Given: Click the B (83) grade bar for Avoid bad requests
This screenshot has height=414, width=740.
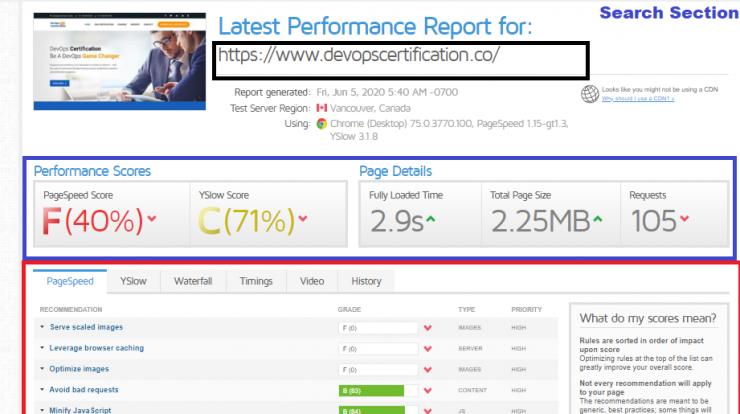Looking at the screenshot, I should click(x=378, y=390).
